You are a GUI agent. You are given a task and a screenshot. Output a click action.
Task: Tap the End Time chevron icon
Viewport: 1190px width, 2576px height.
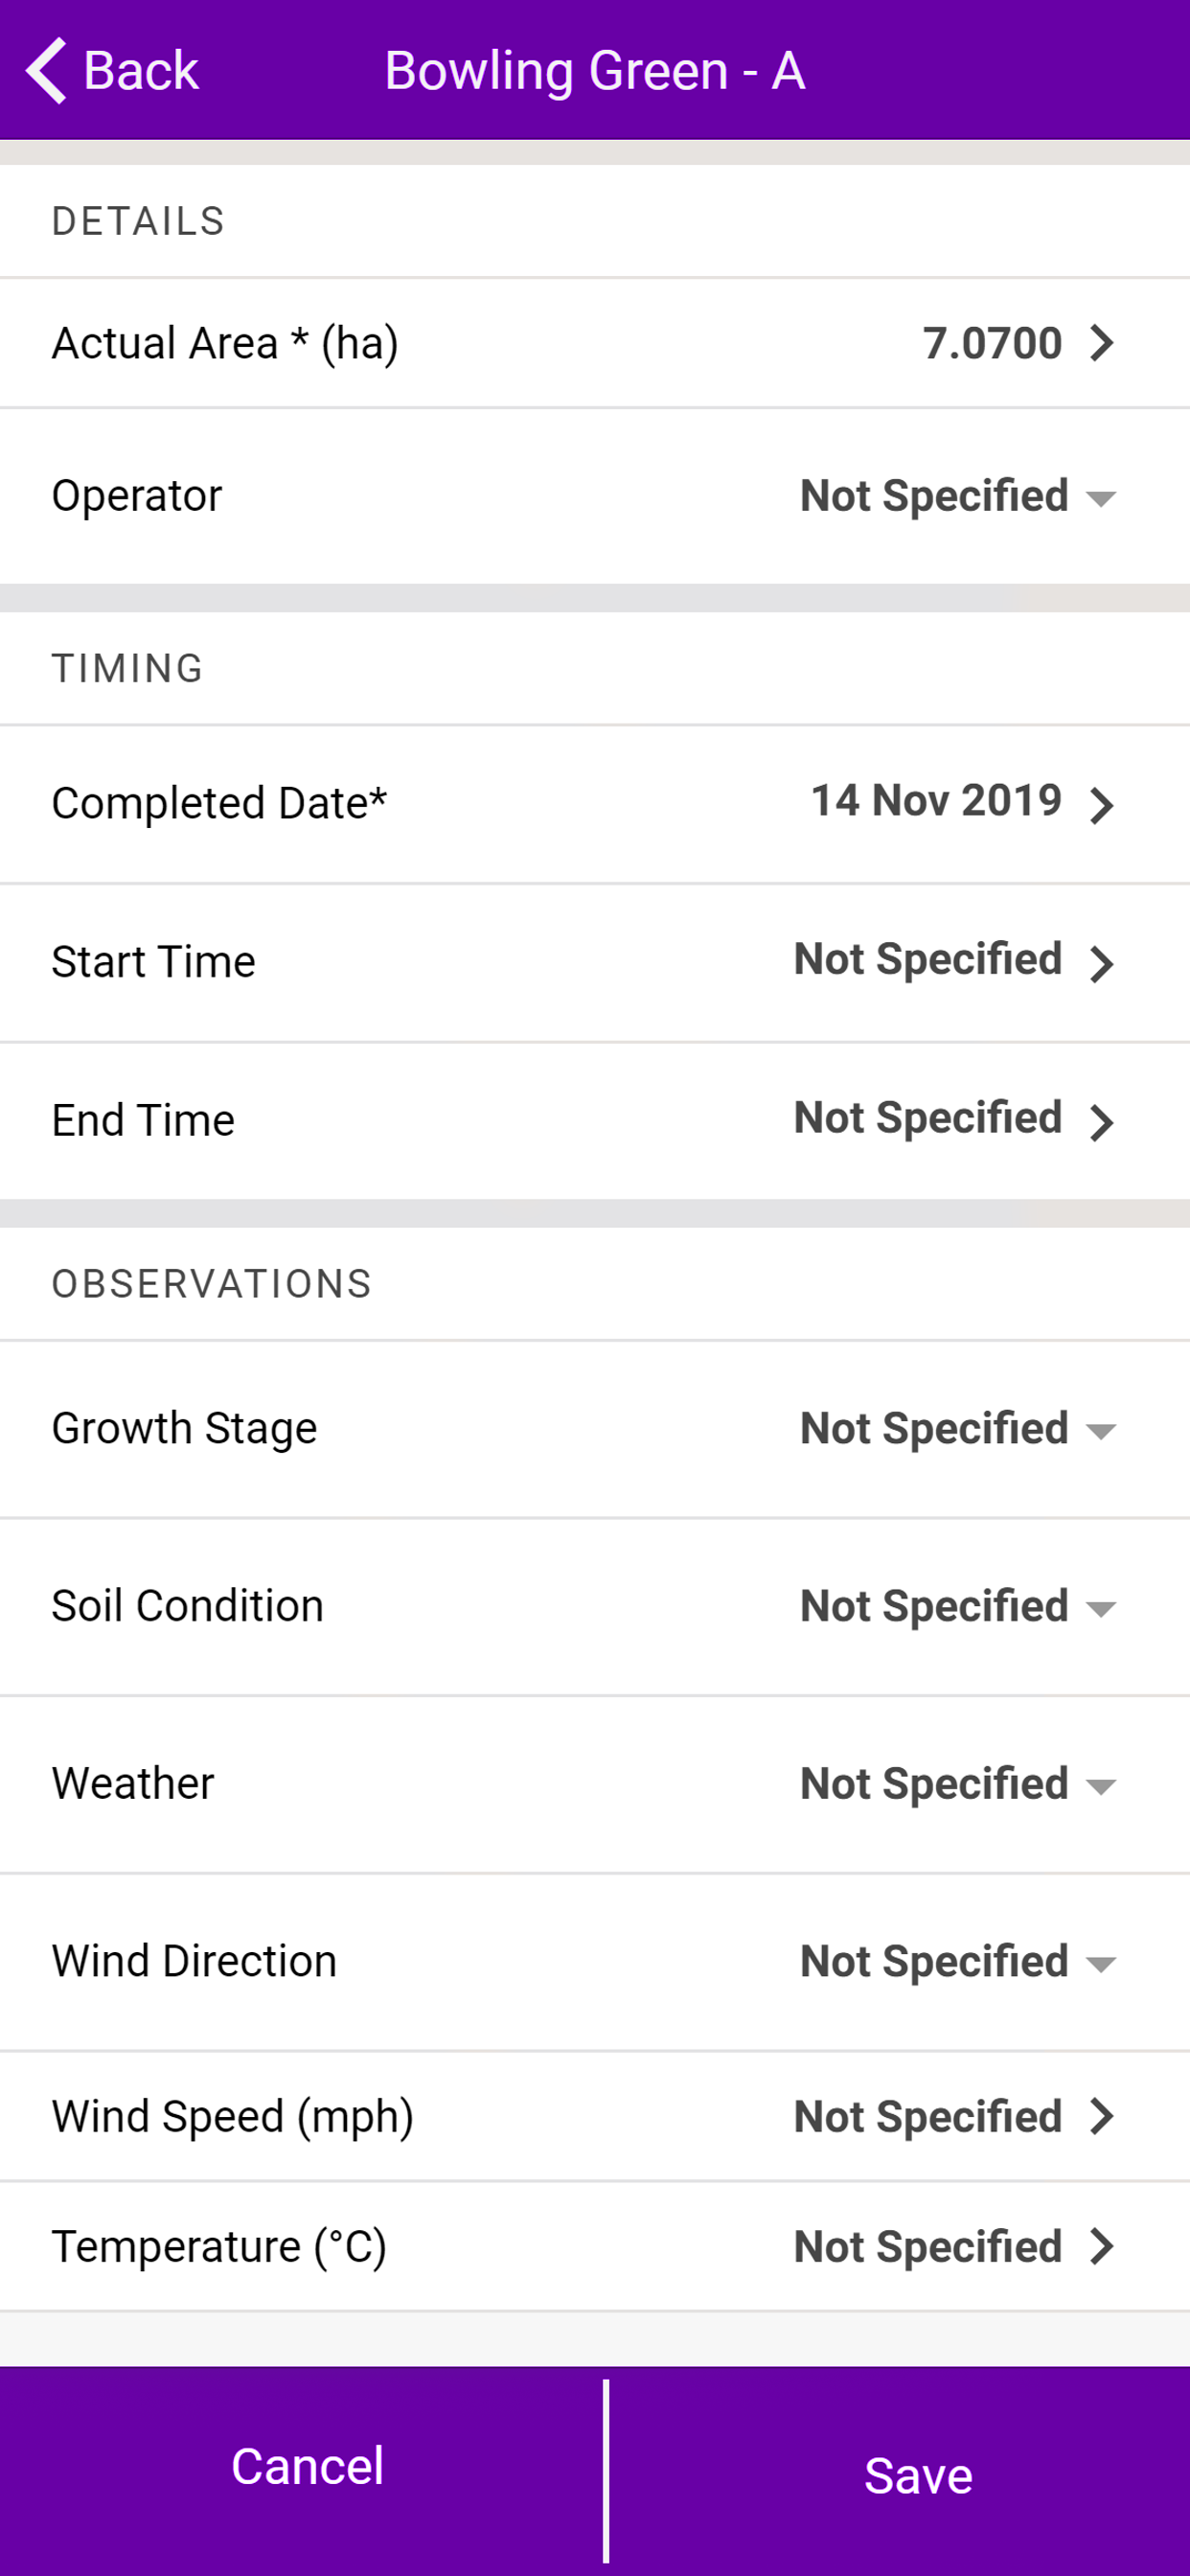[x=1101, y=1122]
